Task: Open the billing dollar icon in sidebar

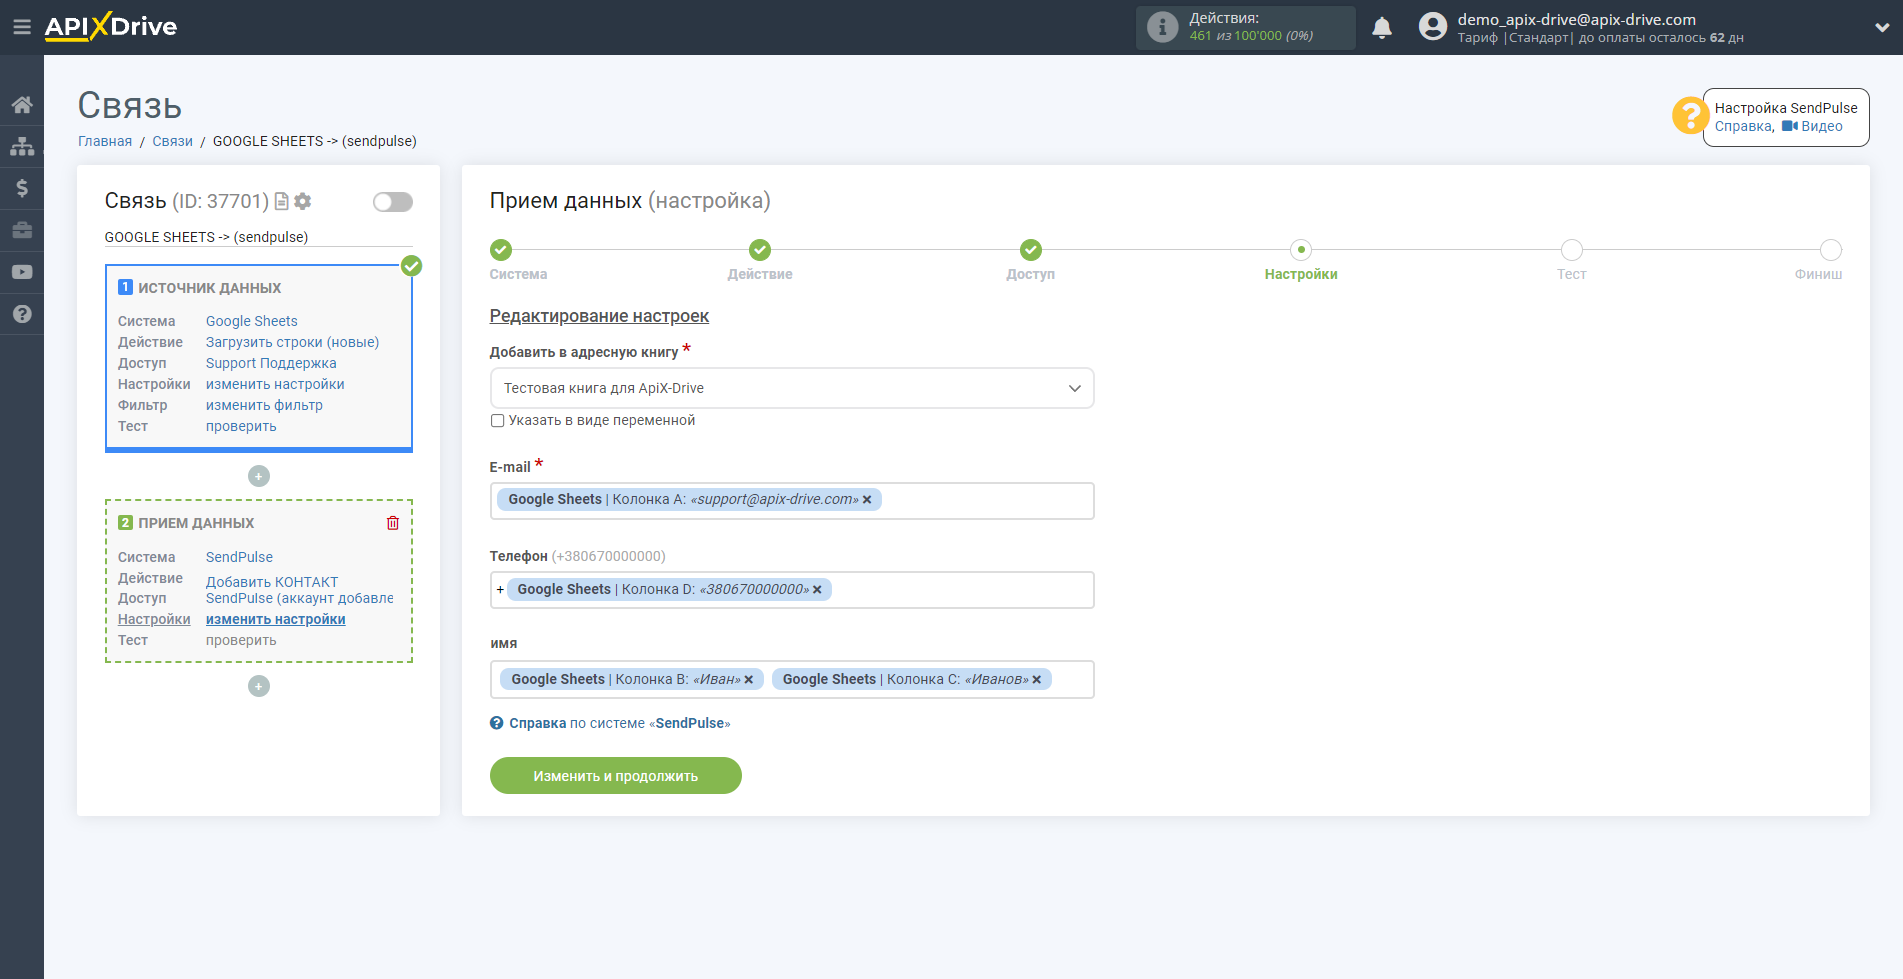Action: point(22,188)
